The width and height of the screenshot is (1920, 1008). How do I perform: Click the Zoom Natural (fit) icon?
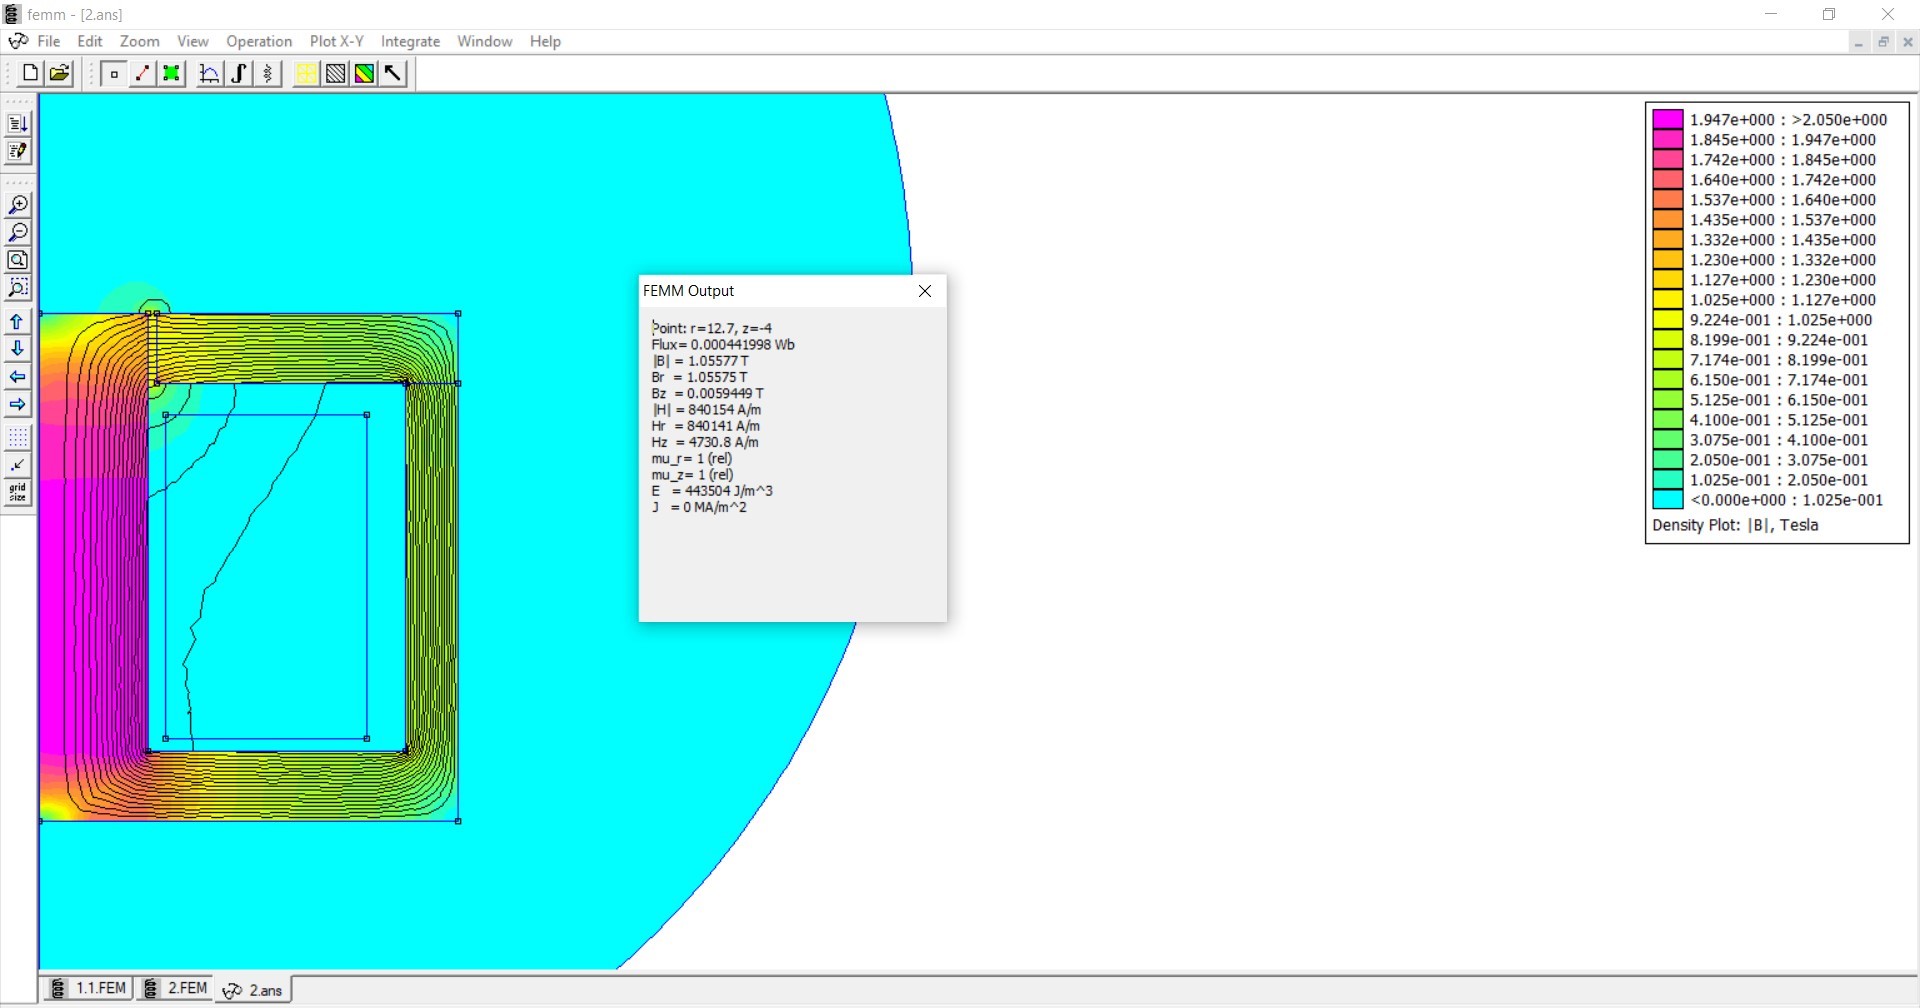[18, 260]
